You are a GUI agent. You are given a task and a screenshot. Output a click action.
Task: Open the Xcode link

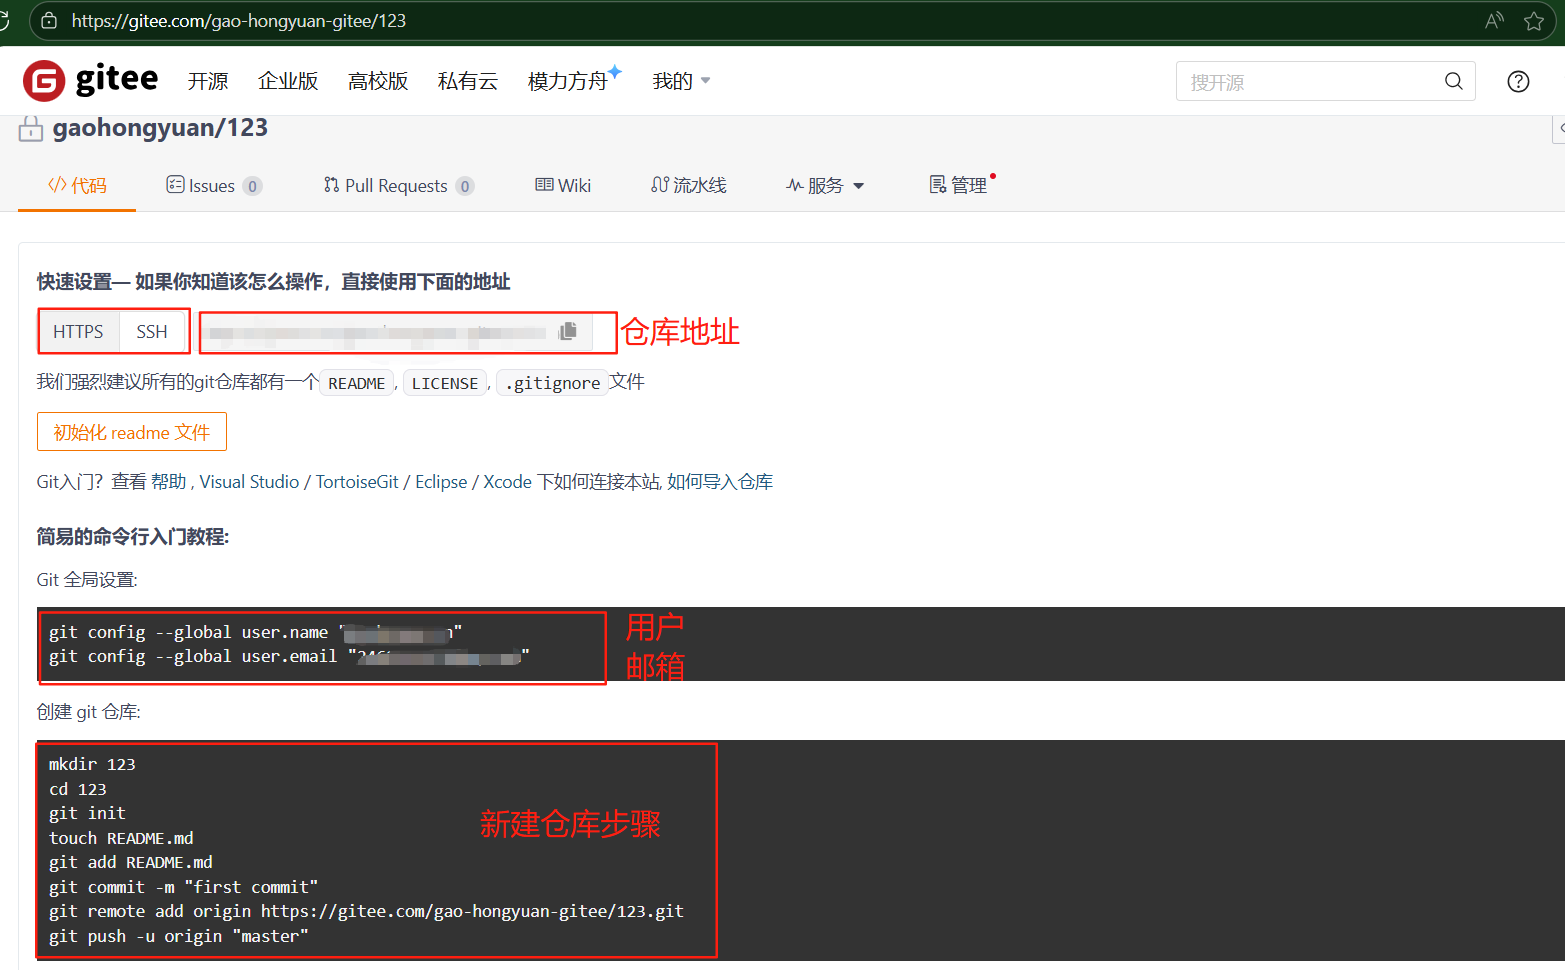(x=507, y=482)
